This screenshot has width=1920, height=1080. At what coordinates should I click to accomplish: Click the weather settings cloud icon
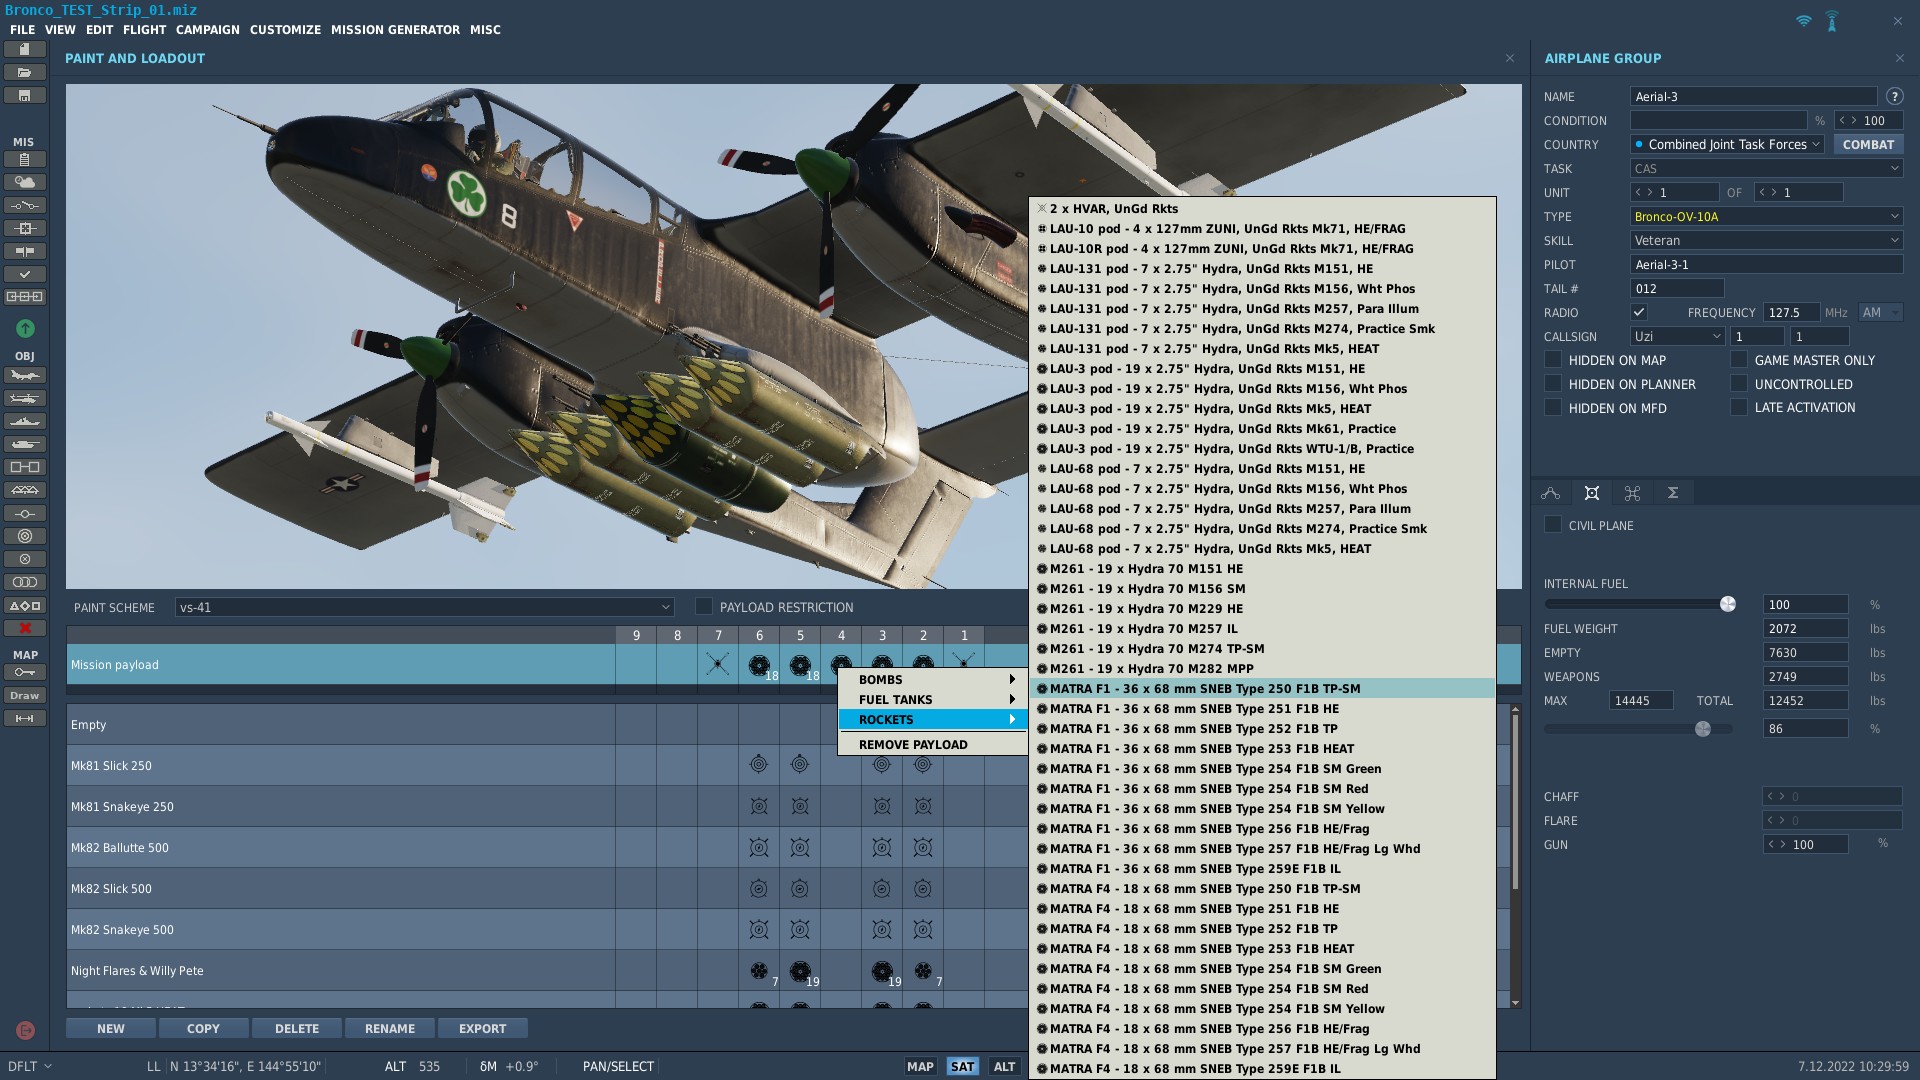(x=25, y=182)
